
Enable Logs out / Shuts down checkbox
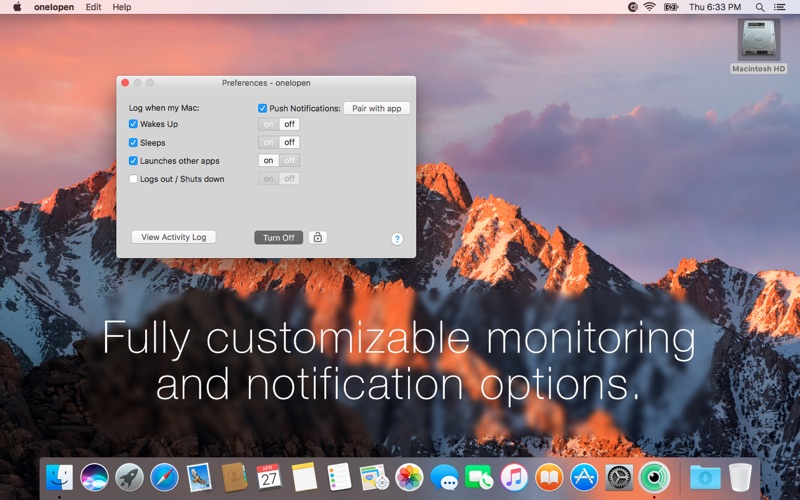pyautogui.click(x=133, y=179)
